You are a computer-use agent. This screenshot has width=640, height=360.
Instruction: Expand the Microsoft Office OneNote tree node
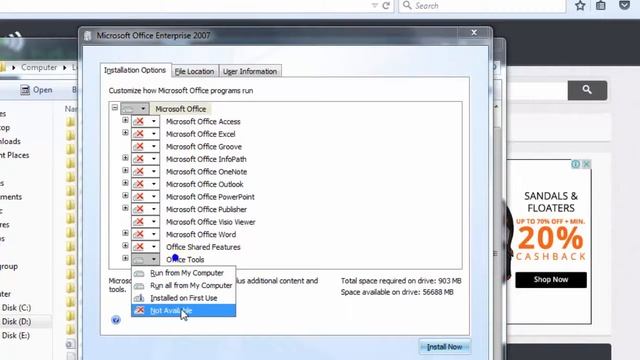[125, 171]
